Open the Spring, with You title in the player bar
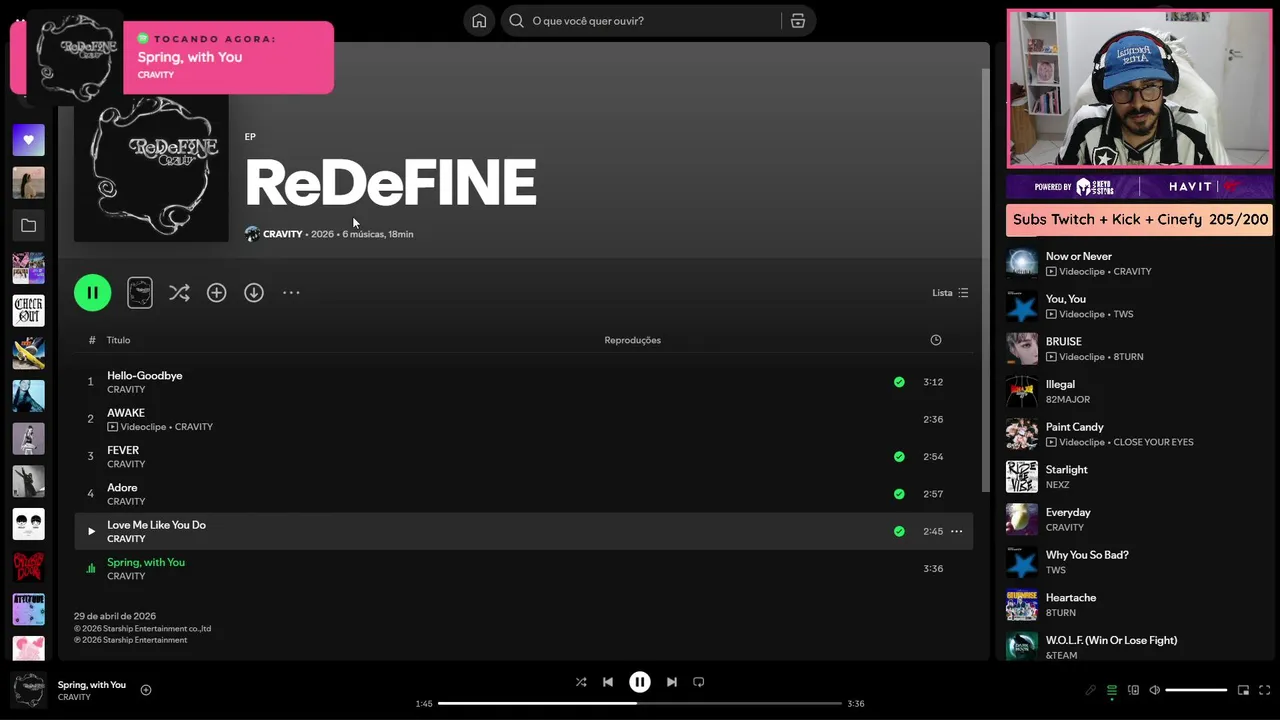Viewport: 1280px width, 720px height. [x=92, y=685]
